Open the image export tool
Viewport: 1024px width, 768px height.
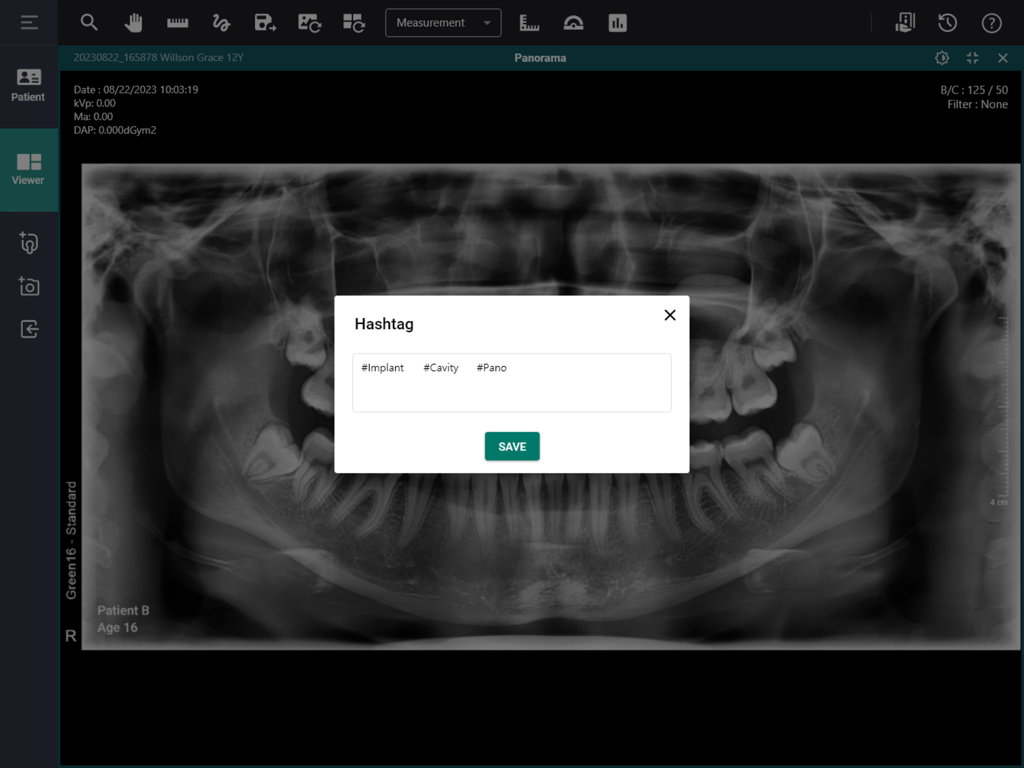coord(265,22)
